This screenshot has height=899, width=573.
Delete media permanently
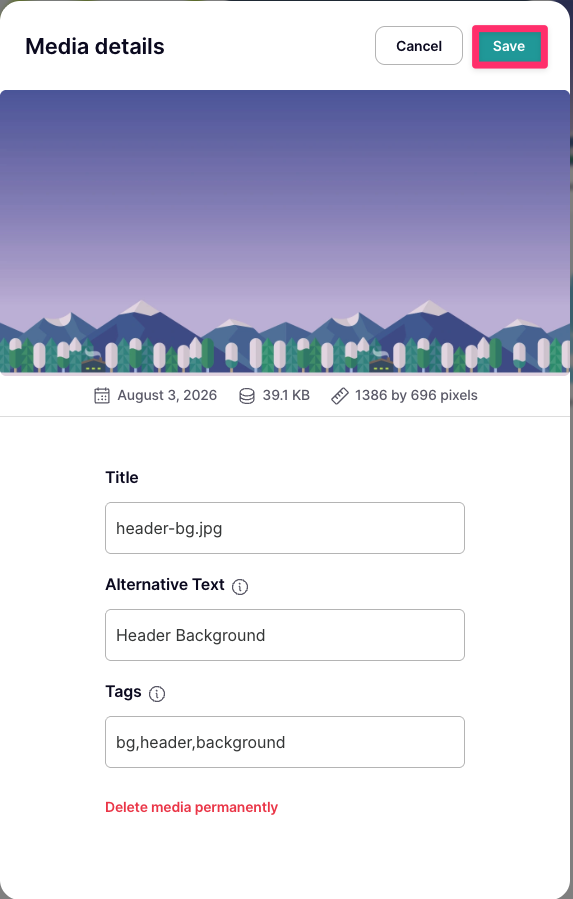[192, 807]
